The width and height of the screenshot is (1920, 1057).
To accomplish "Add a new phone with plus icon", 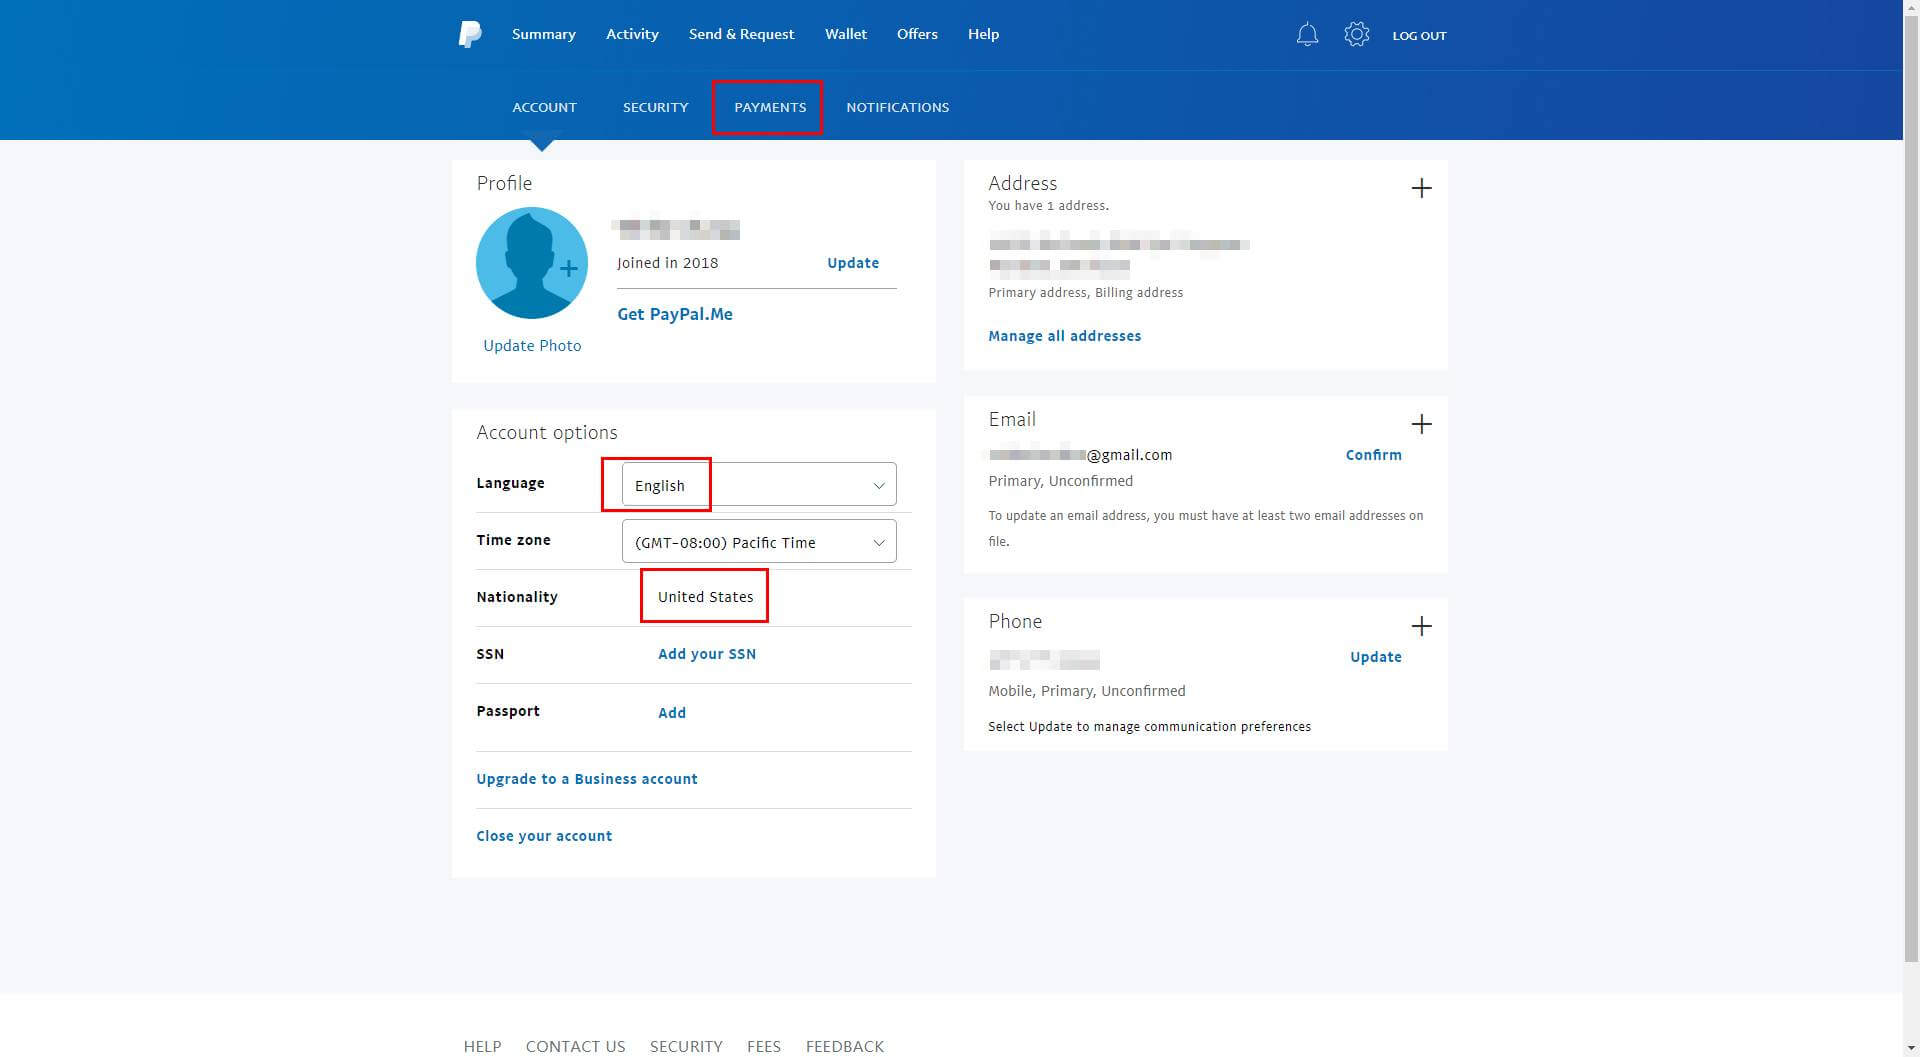I will click(x=1421, y=626).
